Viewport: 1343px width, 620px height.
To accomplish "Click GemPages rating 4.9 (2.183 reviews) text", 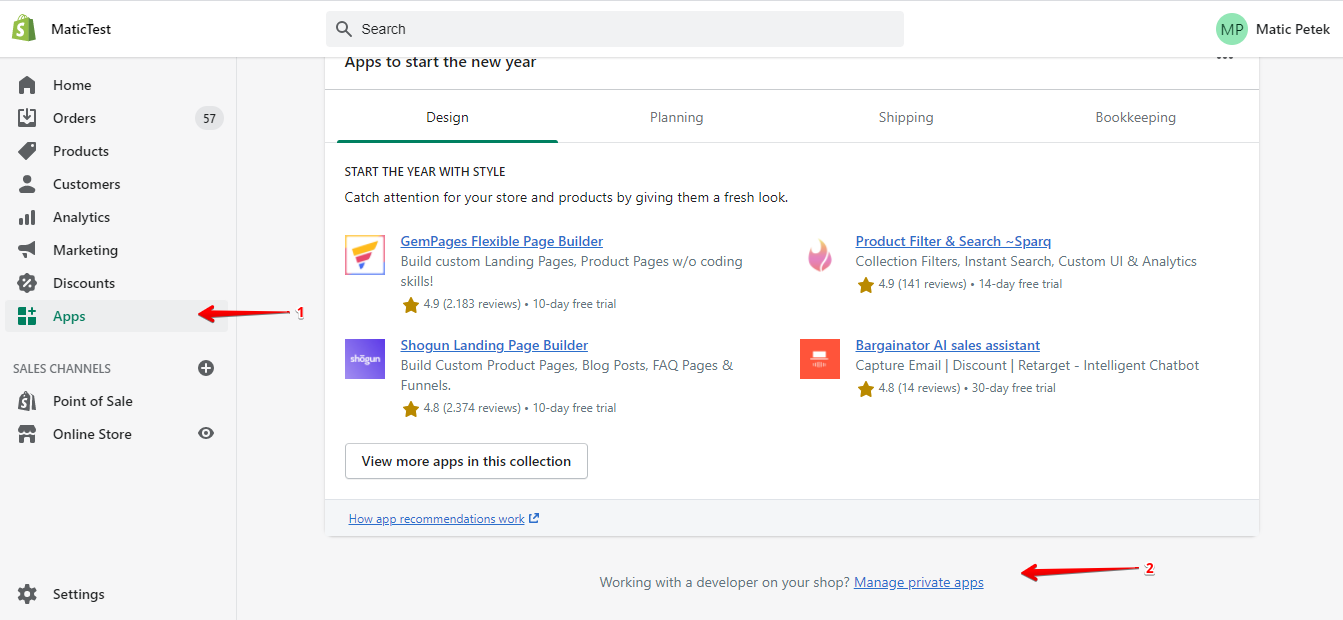I will pyautogui.click(x=472, y=304).
